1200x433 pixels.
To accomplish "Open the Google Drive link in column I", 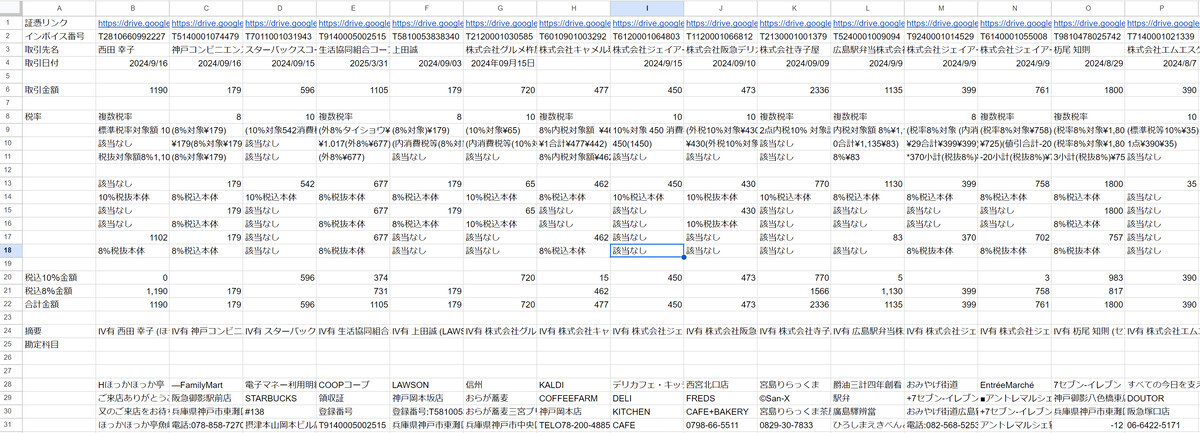I will coord(647,21).
